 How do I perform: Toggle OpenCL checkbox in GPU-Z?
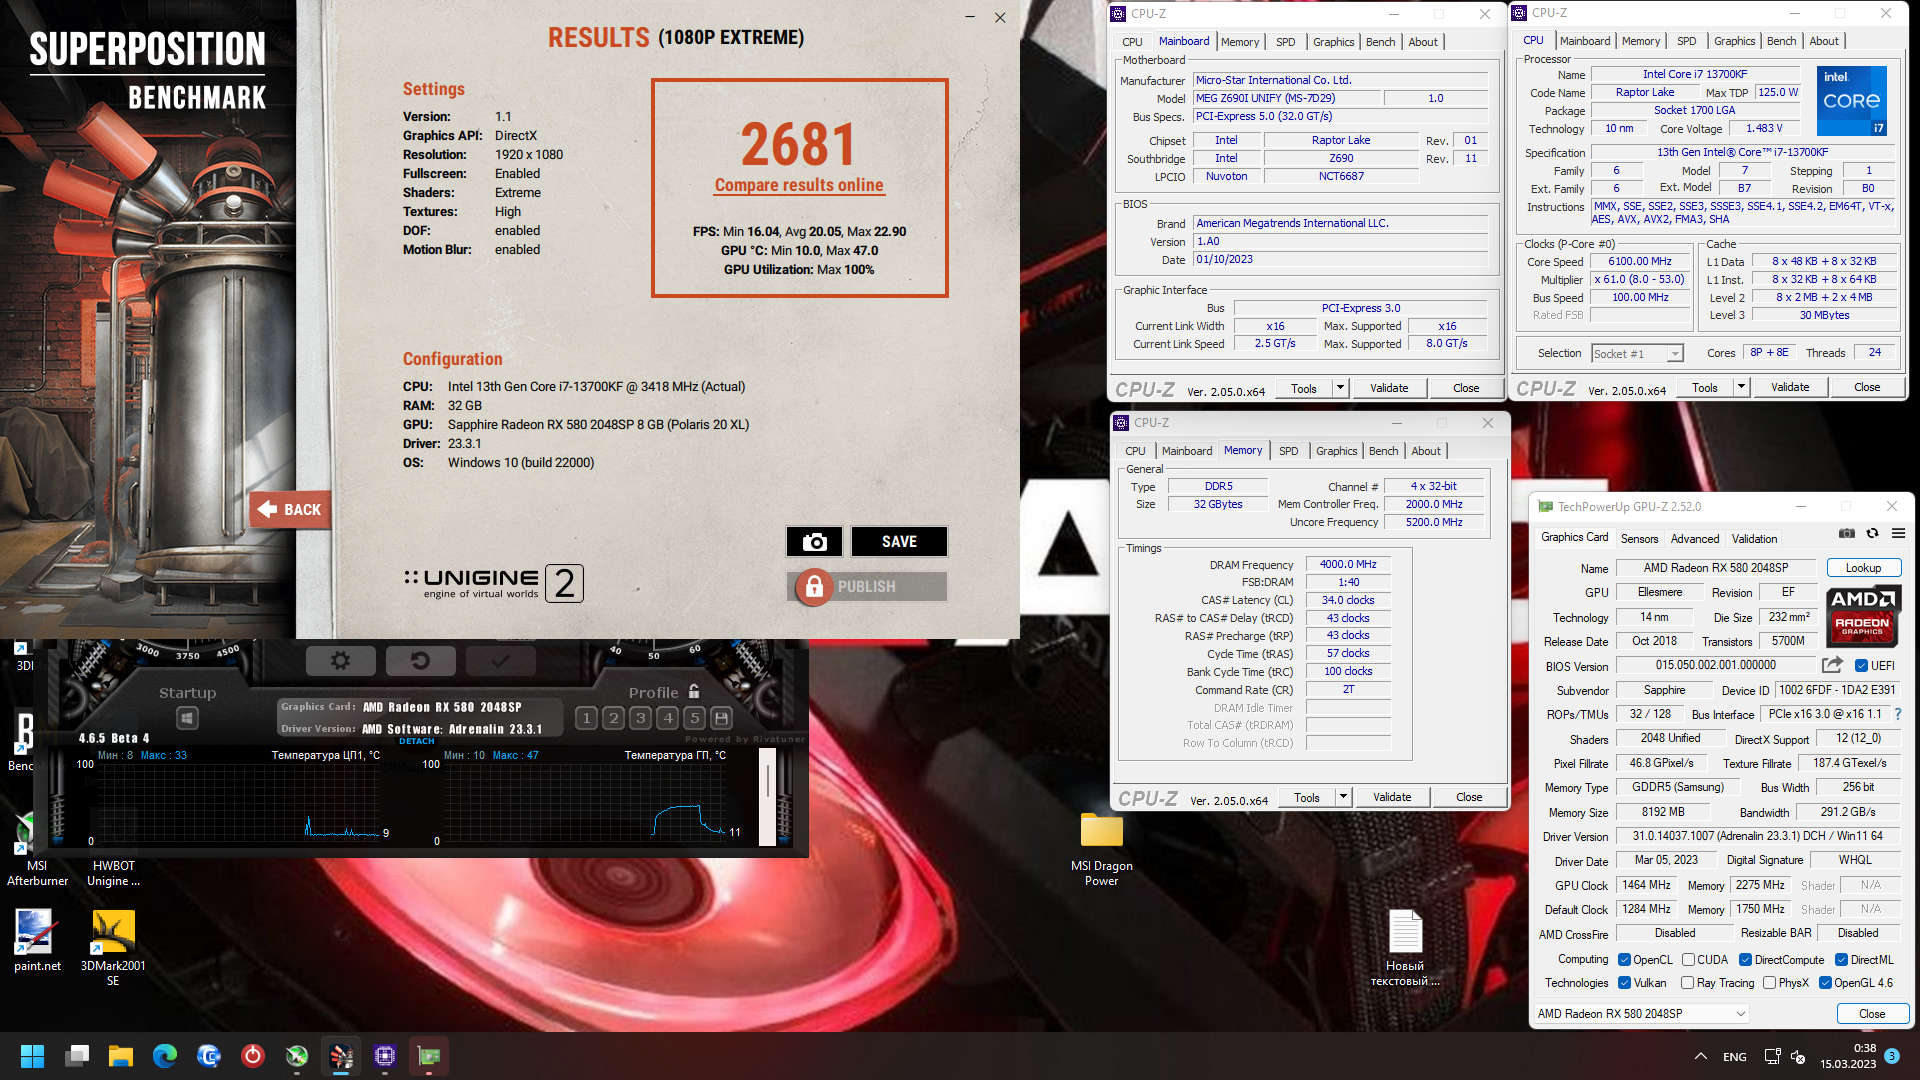point(1624,960)
